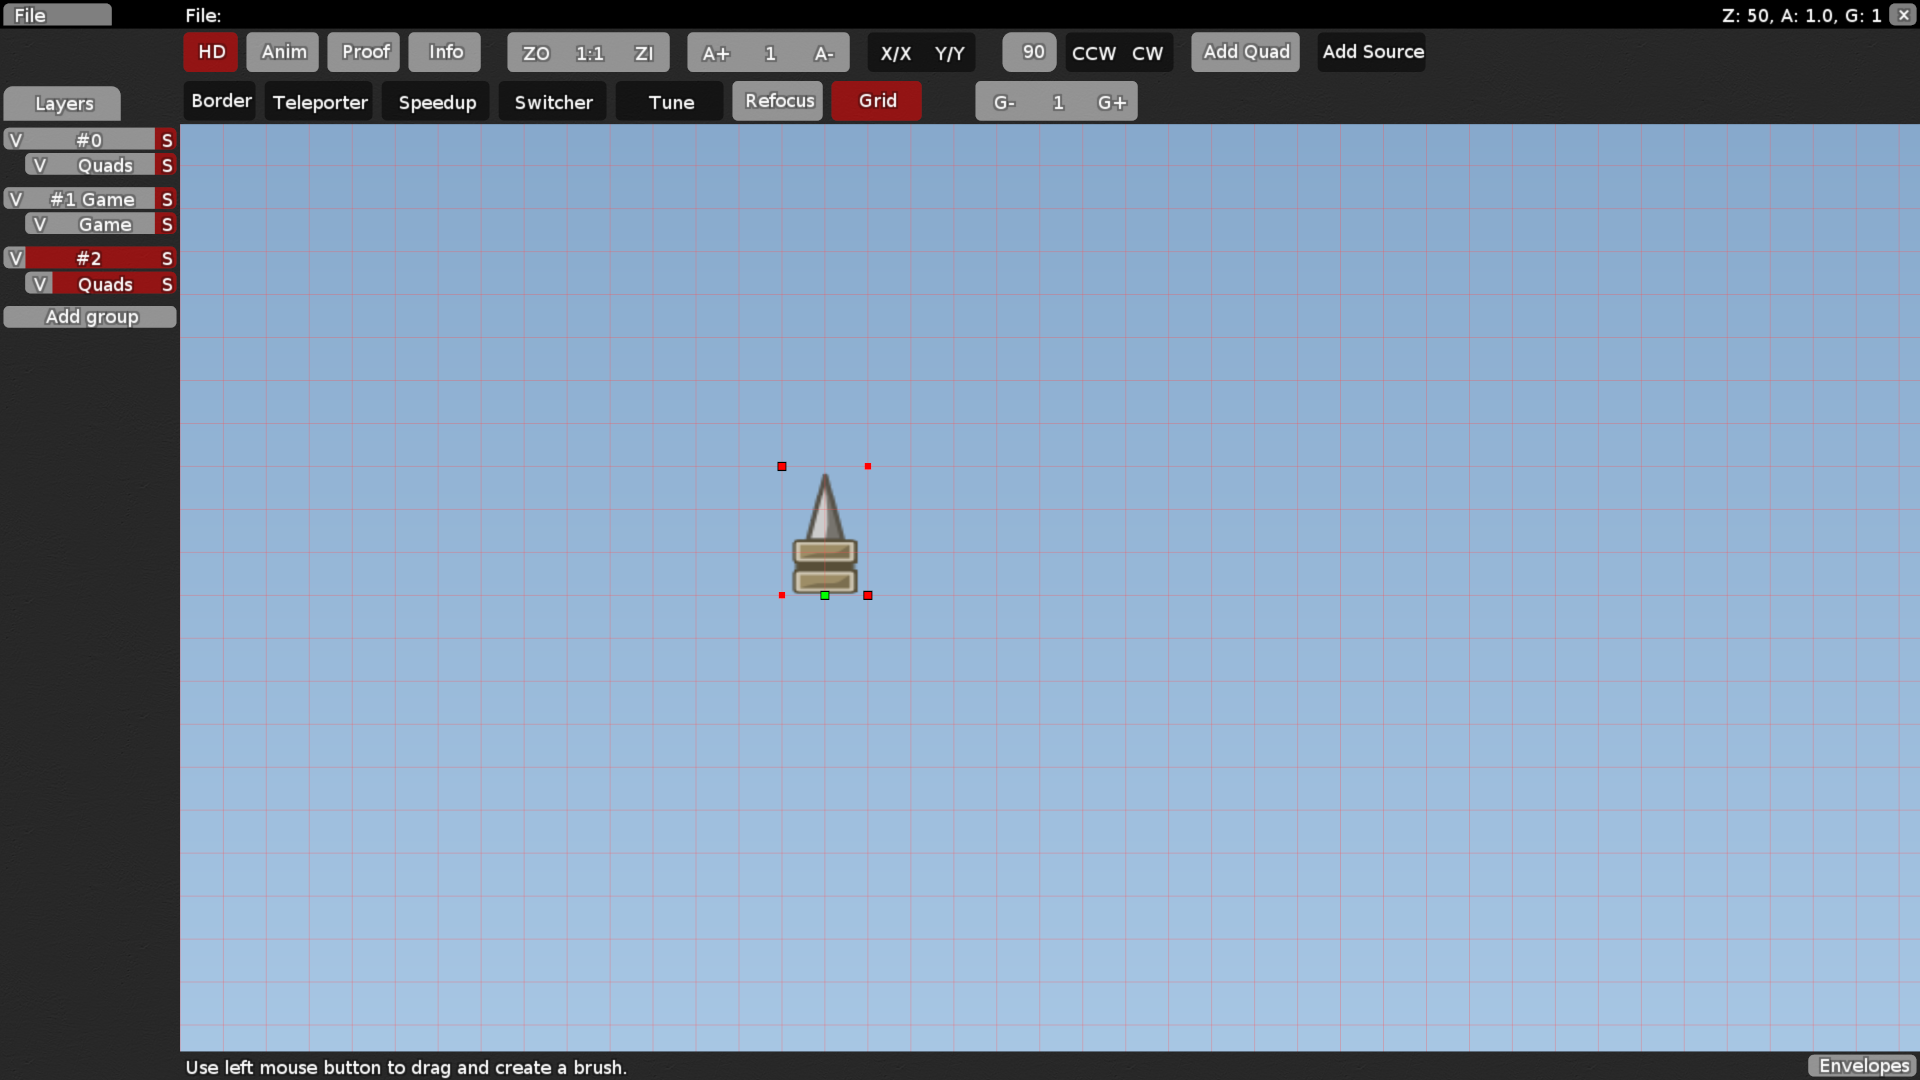Rotate the selection counter-clockwise with CCW
This screenshot has height=1080, width=1920.
(x=1093, y=53)
